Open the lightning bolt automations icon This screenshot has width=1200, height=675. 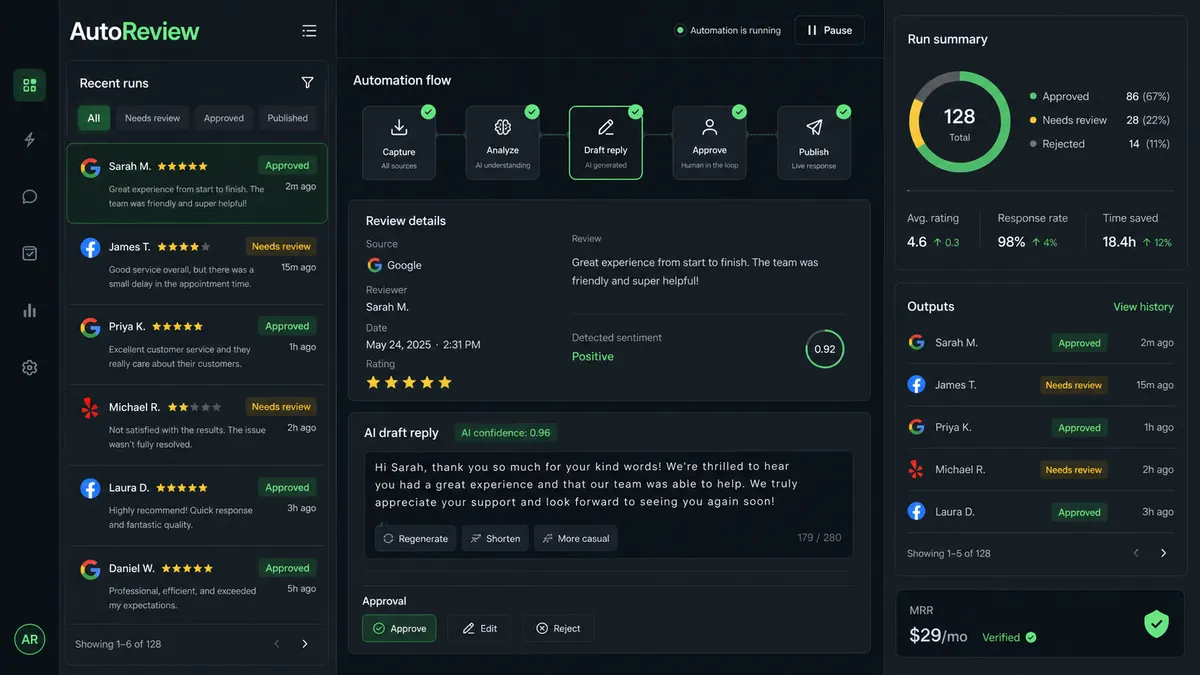[29, 140]
